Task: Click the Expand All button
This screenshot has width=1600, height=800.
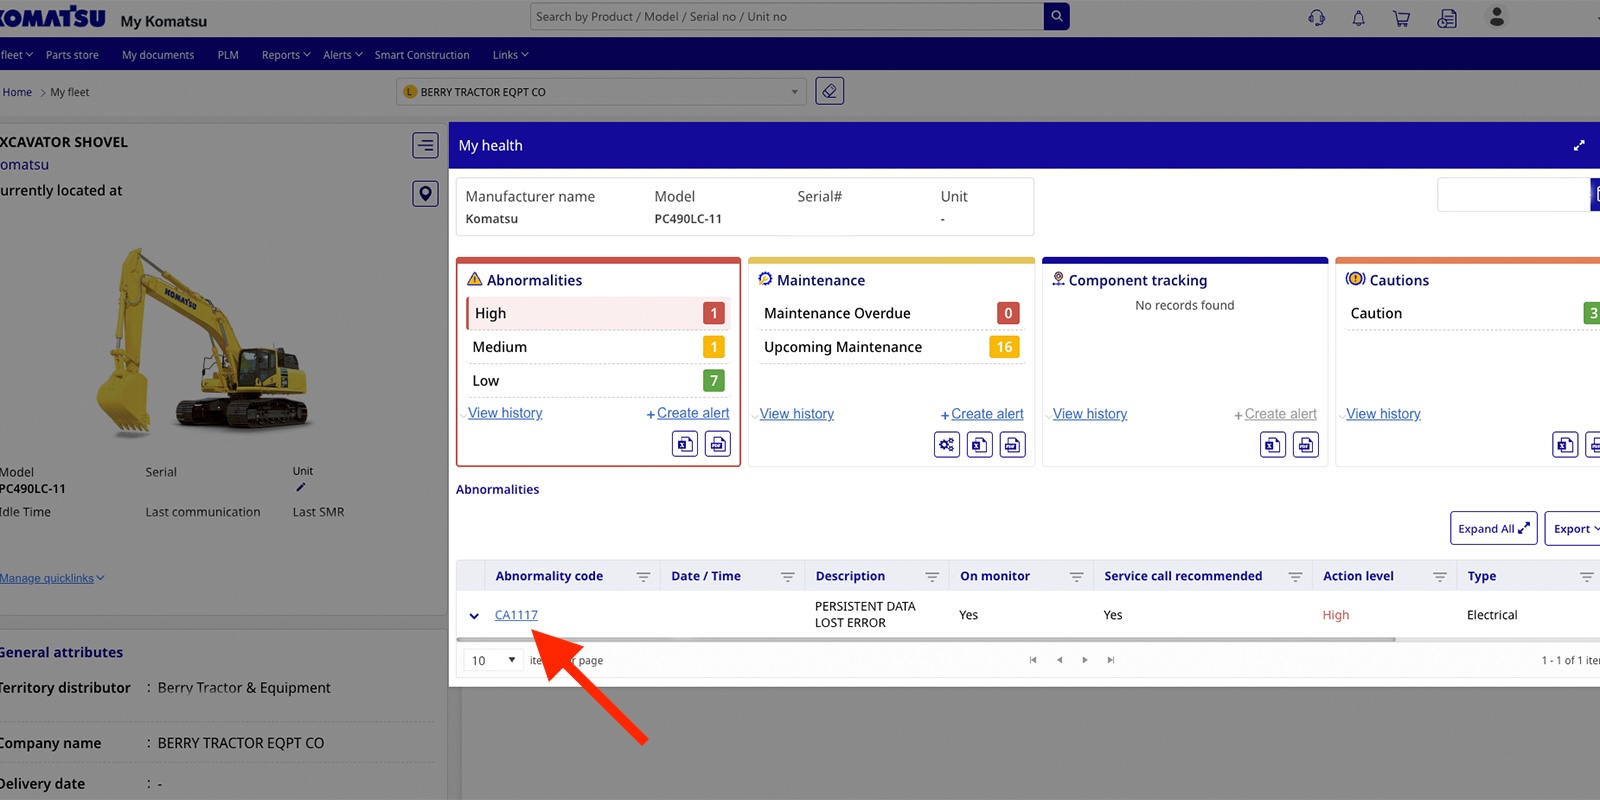Action: tap(1493, 529)
